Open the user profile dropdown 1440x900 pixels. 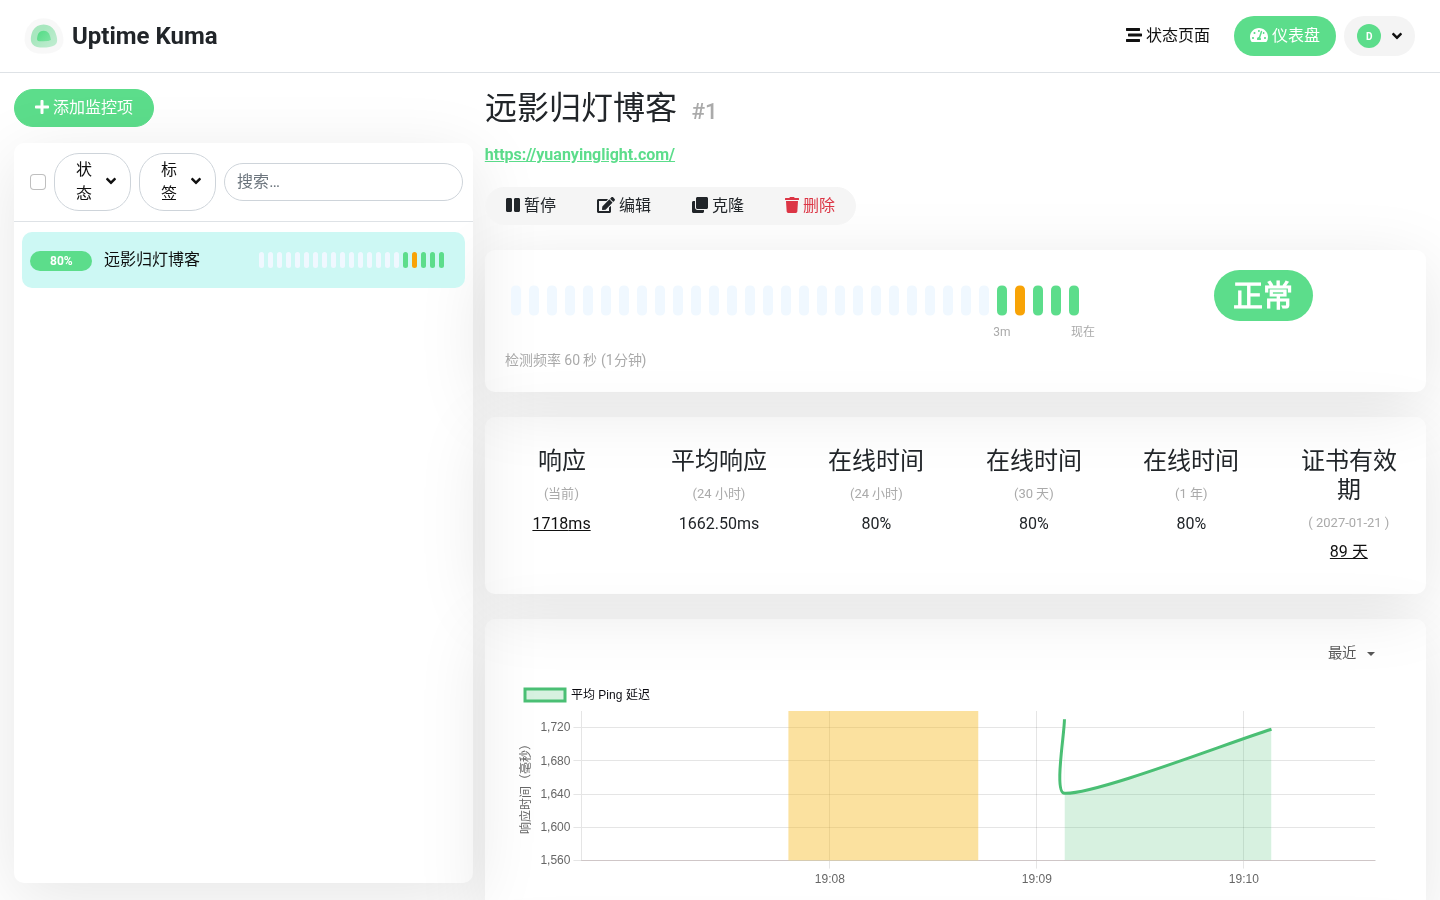pyautogui.click(x=1379, y=36)
